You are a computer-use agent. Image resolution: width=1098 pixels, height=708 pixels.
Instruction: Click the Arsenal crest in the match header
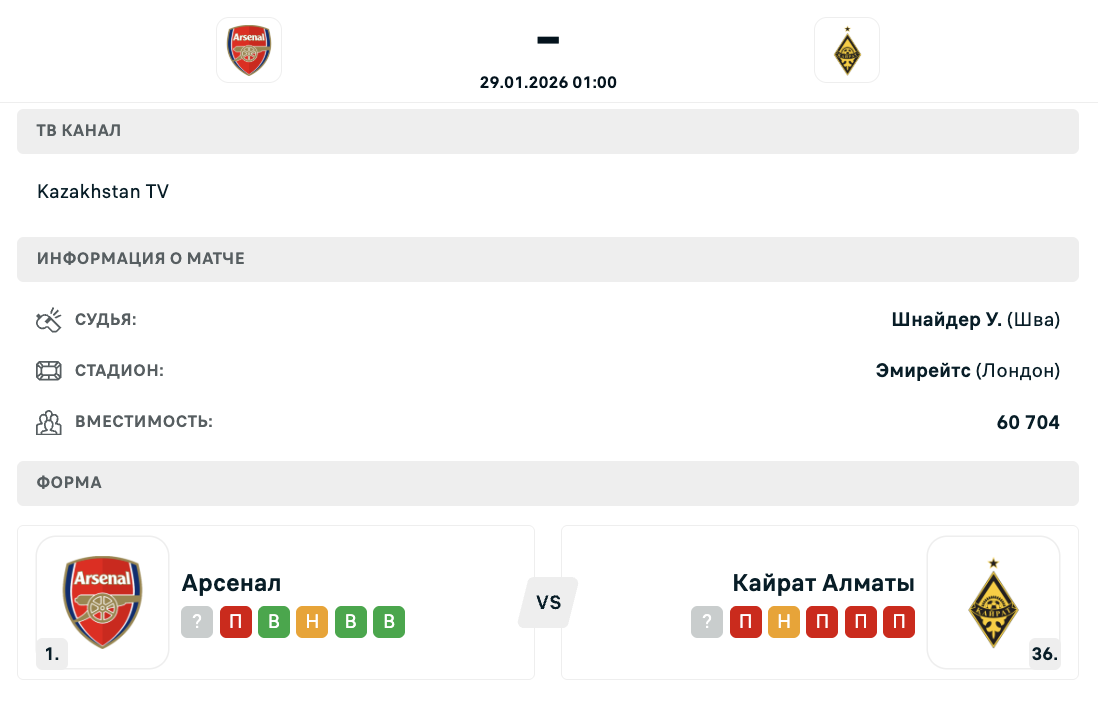[x=249, y=50]
